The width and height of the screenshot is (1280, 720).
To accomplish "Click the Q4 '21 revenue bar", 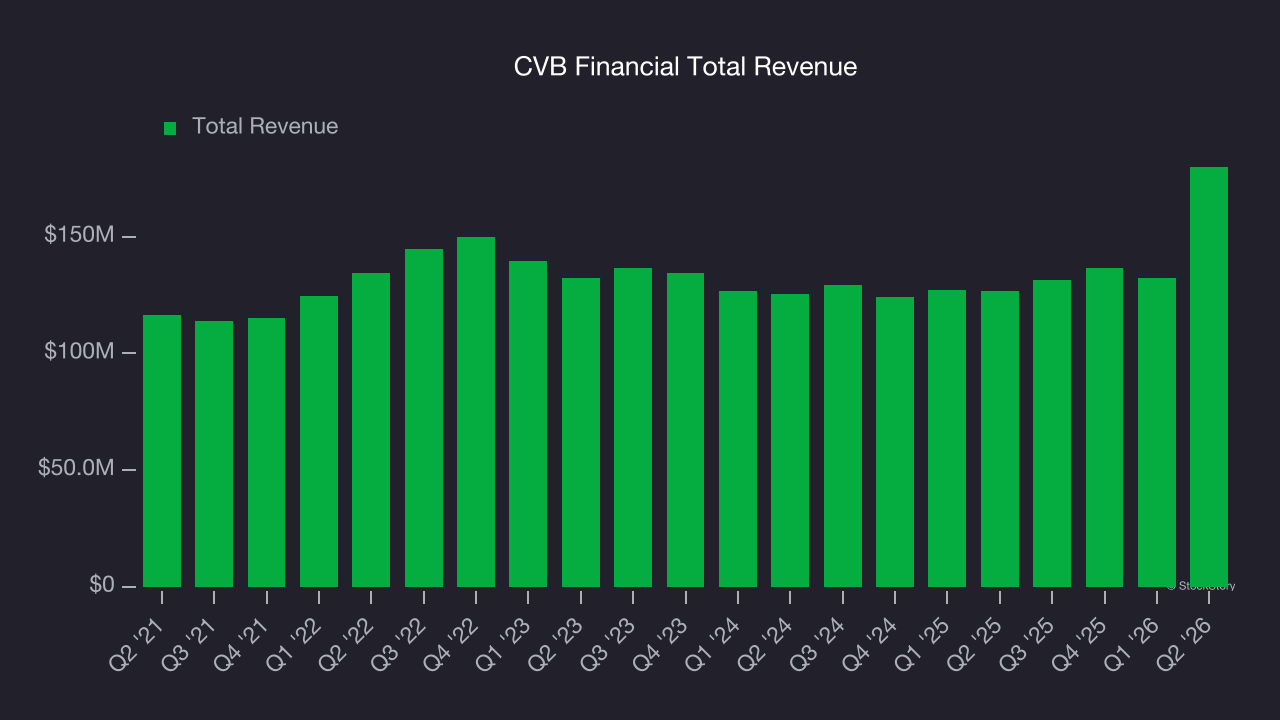I will pyautogui.click(x=267, y=452).
